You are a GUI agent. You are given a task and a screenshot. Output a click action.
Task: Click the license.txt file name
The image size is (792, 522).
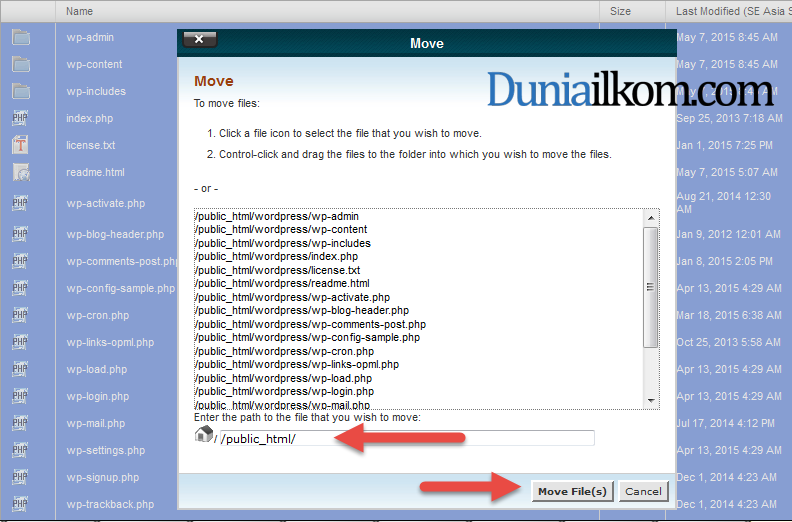[x=90, y=146]
